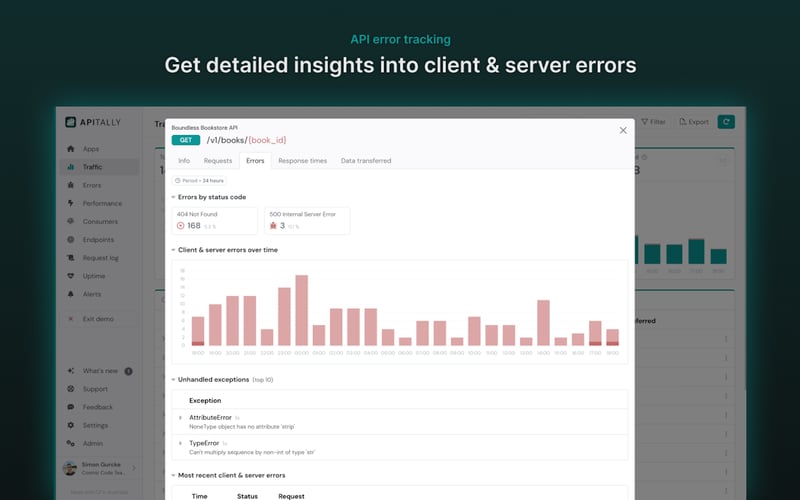Screen dimensions: 800x500
Task: Go to Performance in the sidebar
Action: [98, 203]
